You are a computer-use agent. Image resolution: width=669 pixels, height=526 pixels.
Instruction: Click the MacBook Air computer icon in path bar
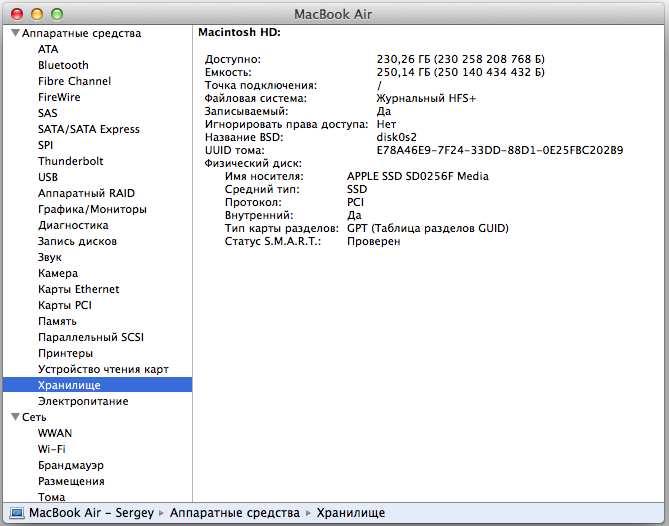point(17,512)
